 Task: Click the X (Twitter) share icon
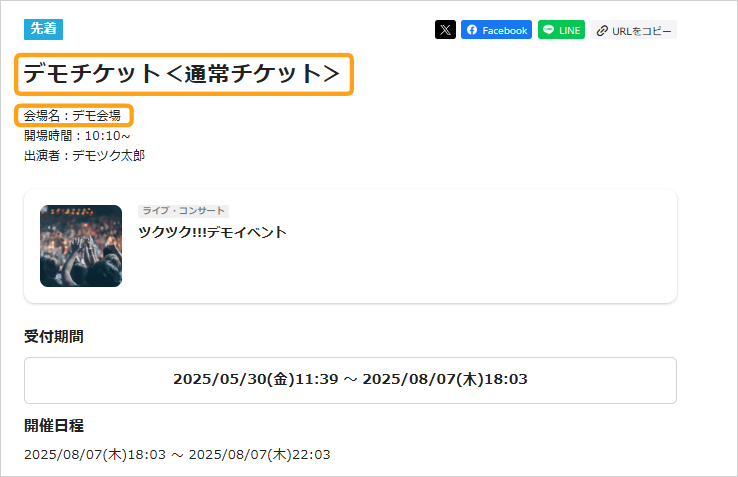445,30
